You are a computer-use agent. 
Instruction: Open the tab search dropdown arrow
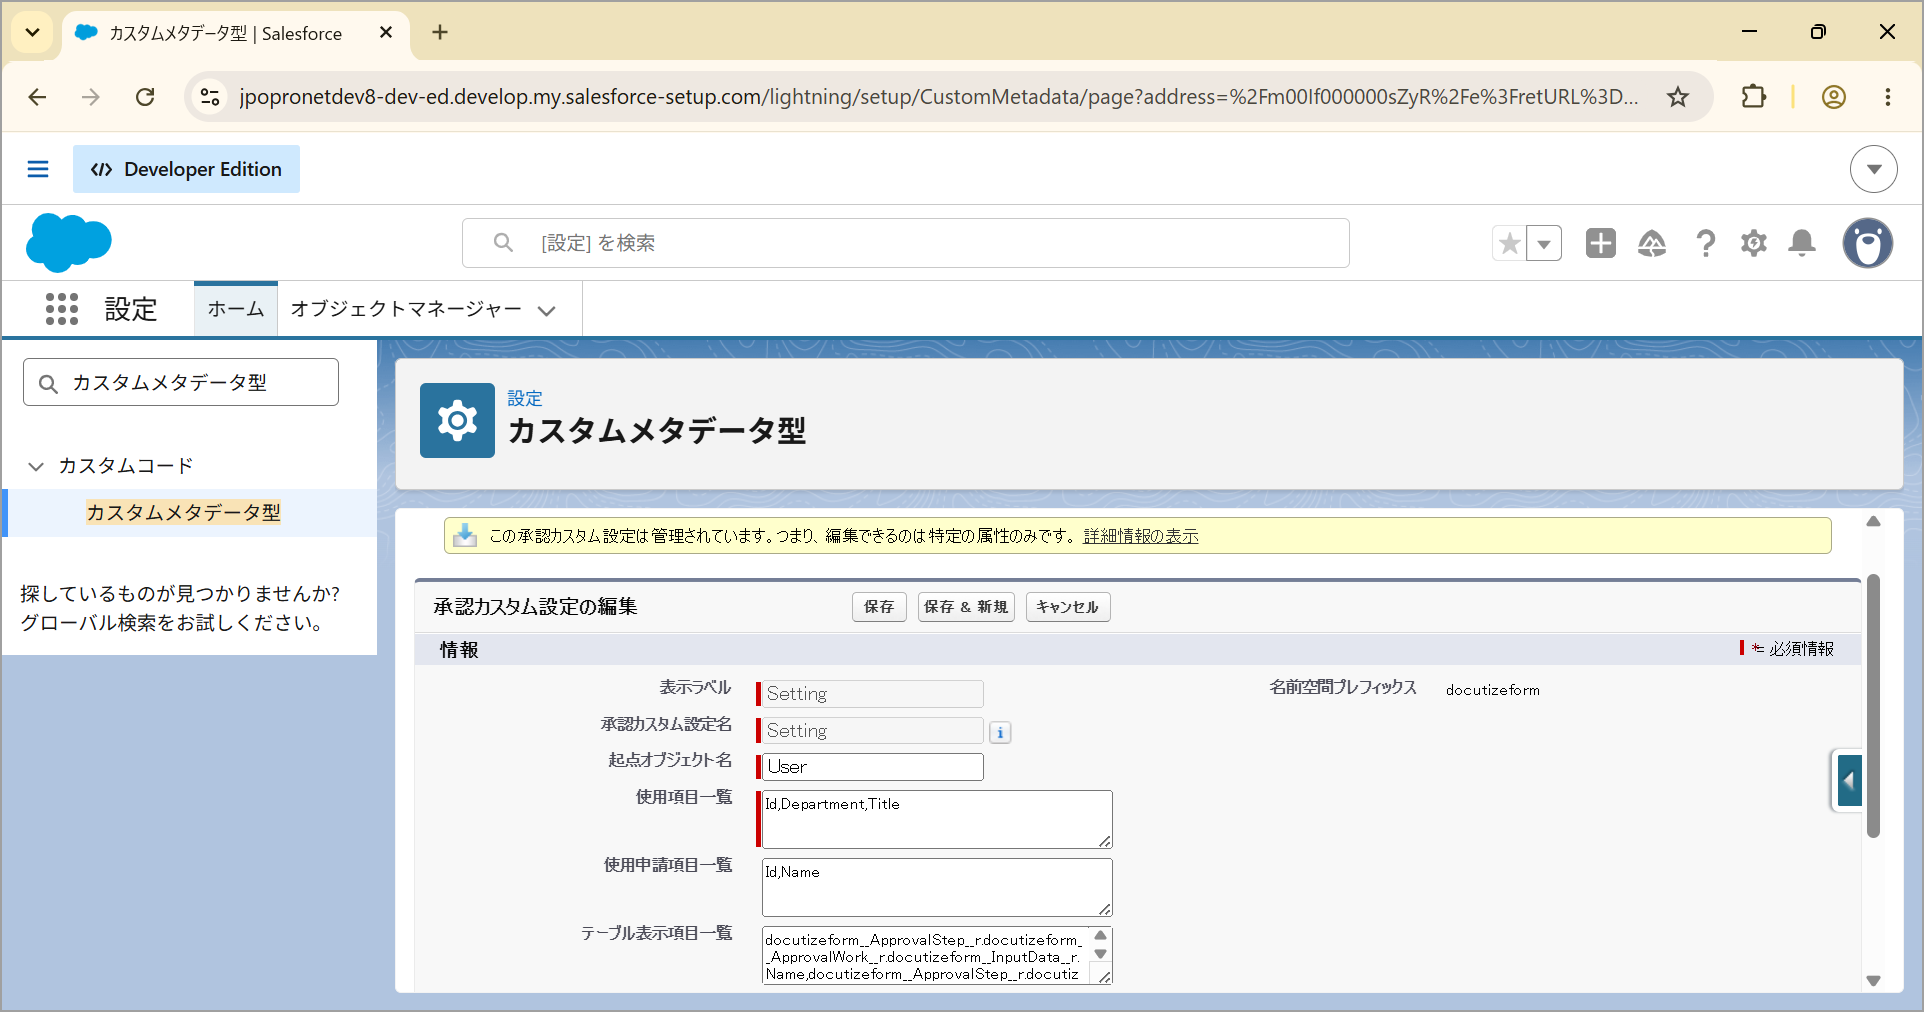point(32,32)
